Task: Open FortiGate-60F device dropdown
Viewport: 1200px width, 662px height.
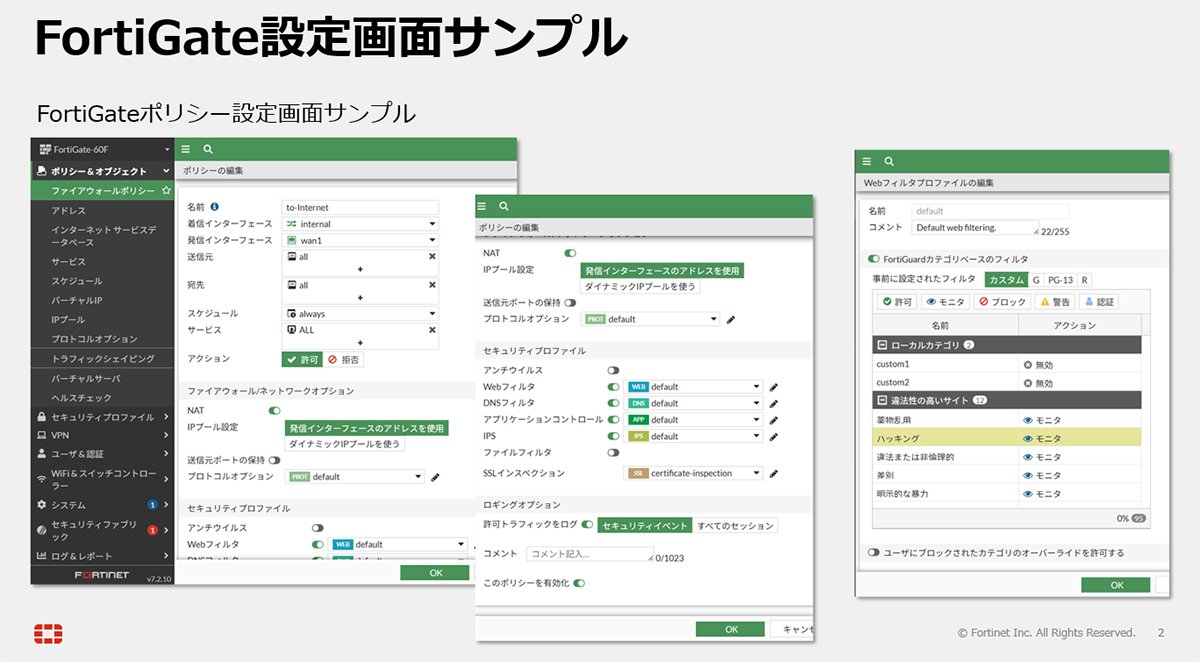Action: (x=102, y=149)
